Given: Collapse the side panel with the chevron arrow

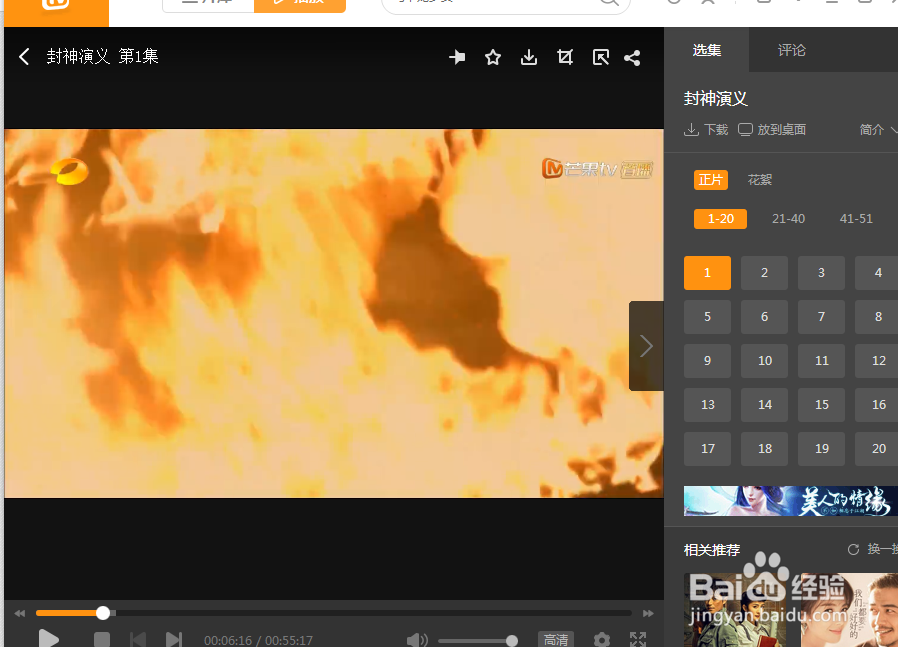Looking at the screenshot, I should [x=646, y=346].
